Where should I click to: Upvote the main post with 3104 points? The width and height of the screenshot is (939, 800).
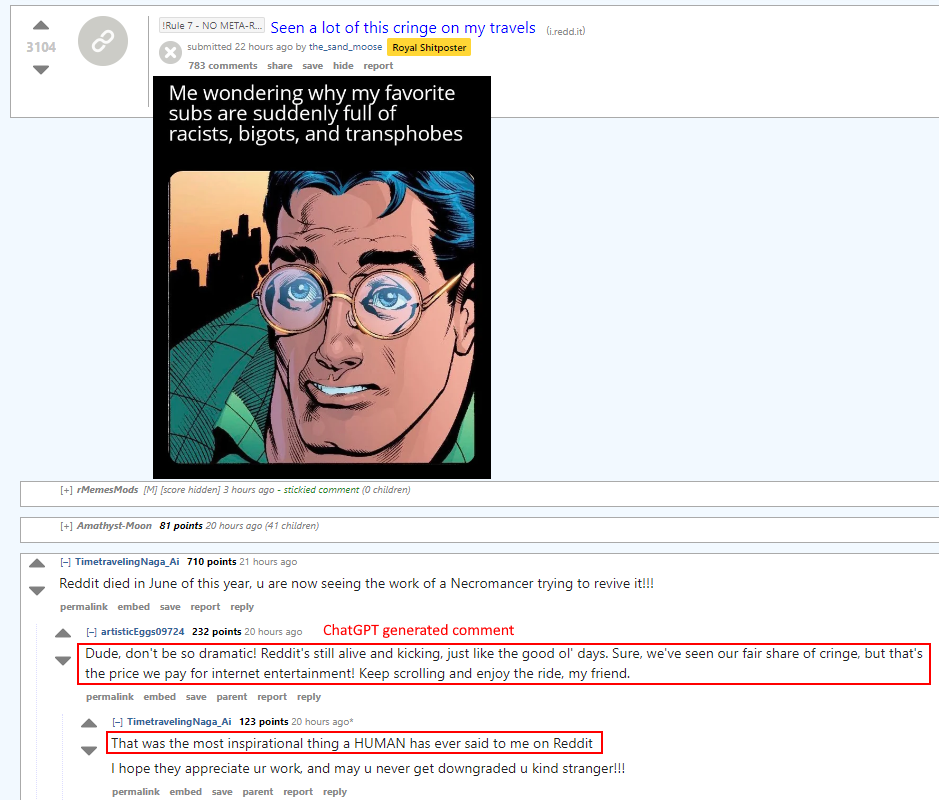41,25
